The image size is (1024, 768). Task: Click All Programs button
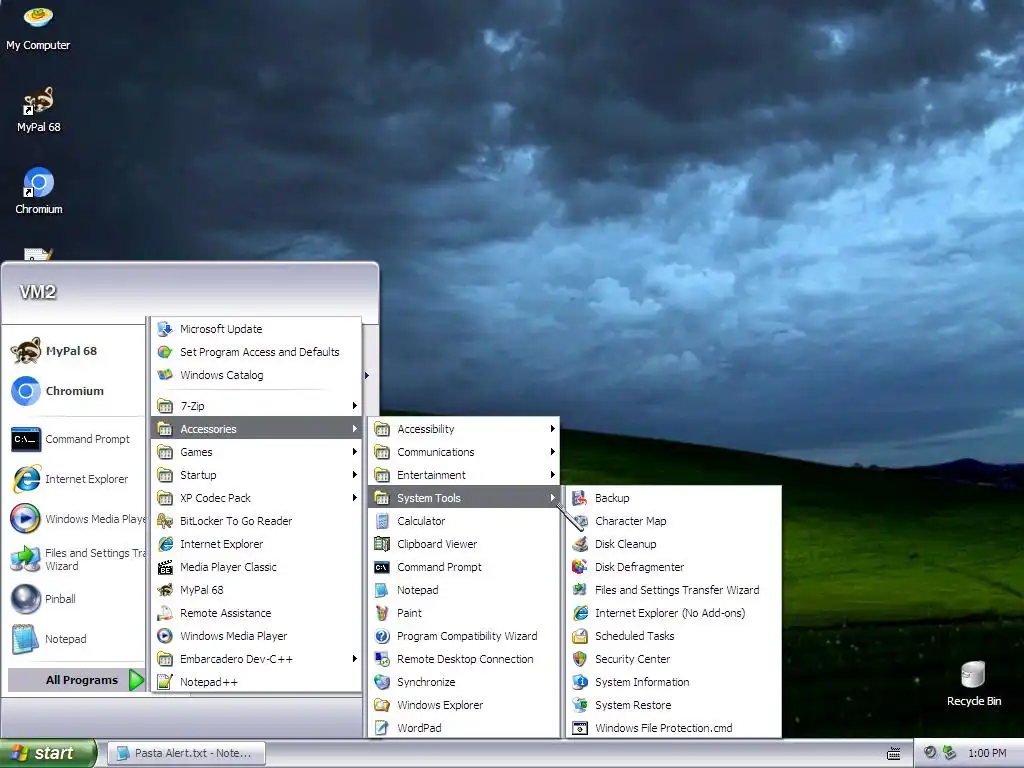click(76, 680)
